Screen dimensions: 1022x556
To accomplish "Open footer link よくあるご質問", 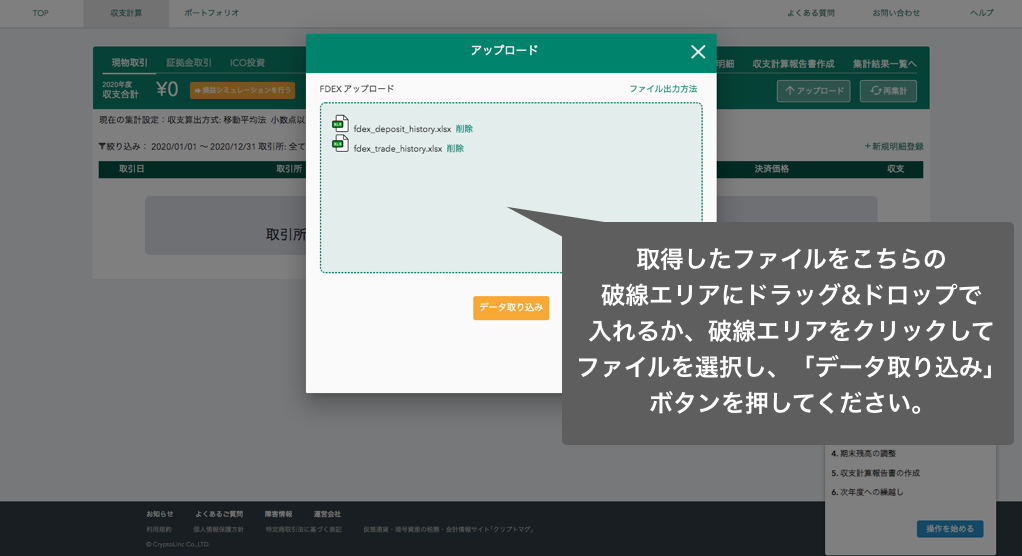I will 219,514.
